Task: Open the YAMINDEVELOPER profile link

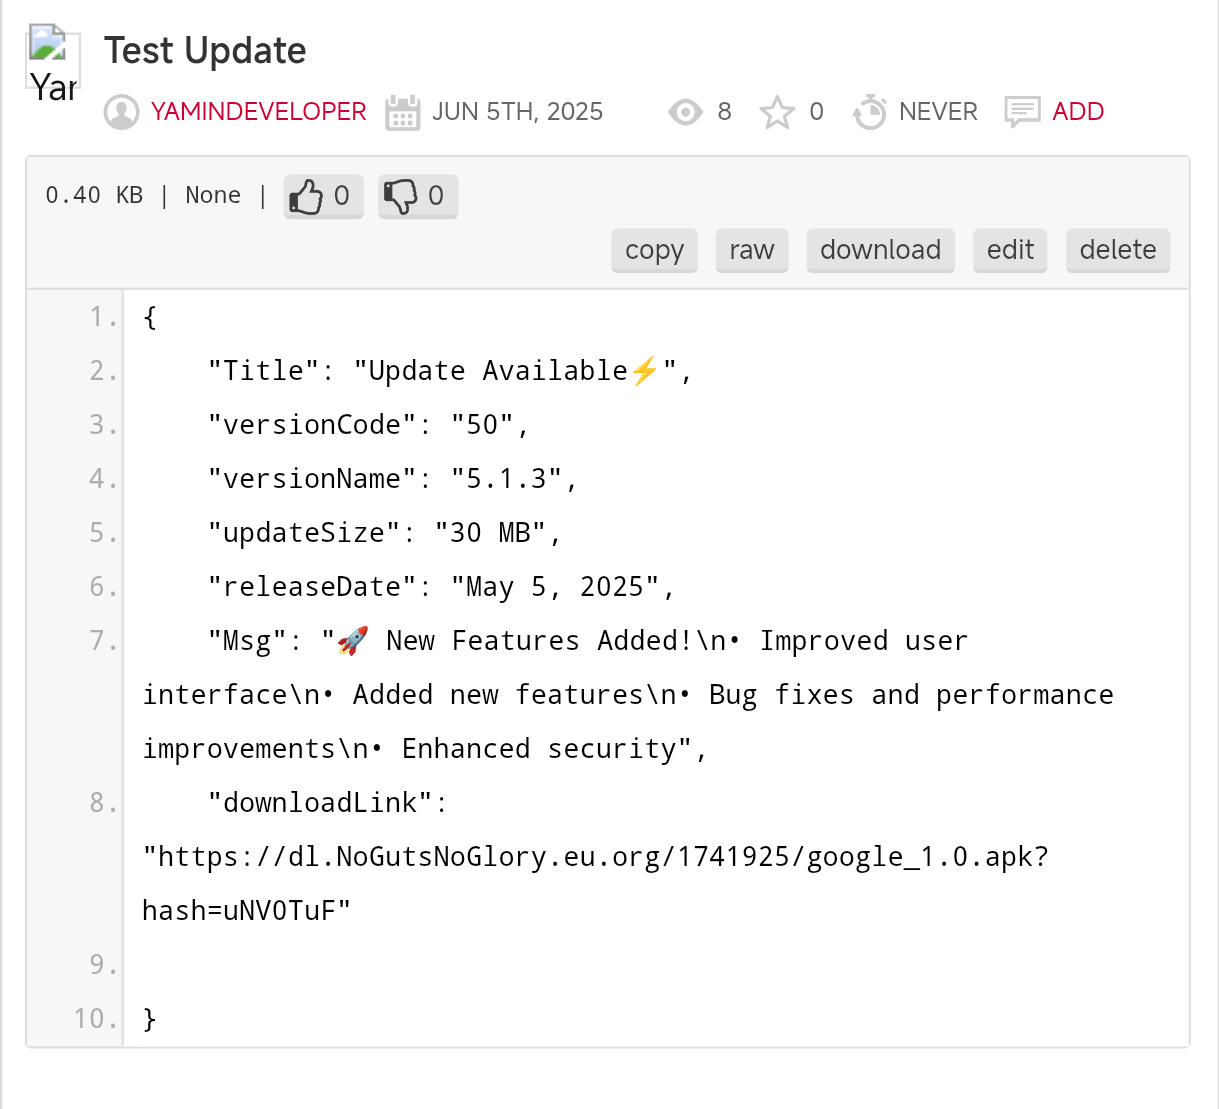Action: (x=258, y=112)
